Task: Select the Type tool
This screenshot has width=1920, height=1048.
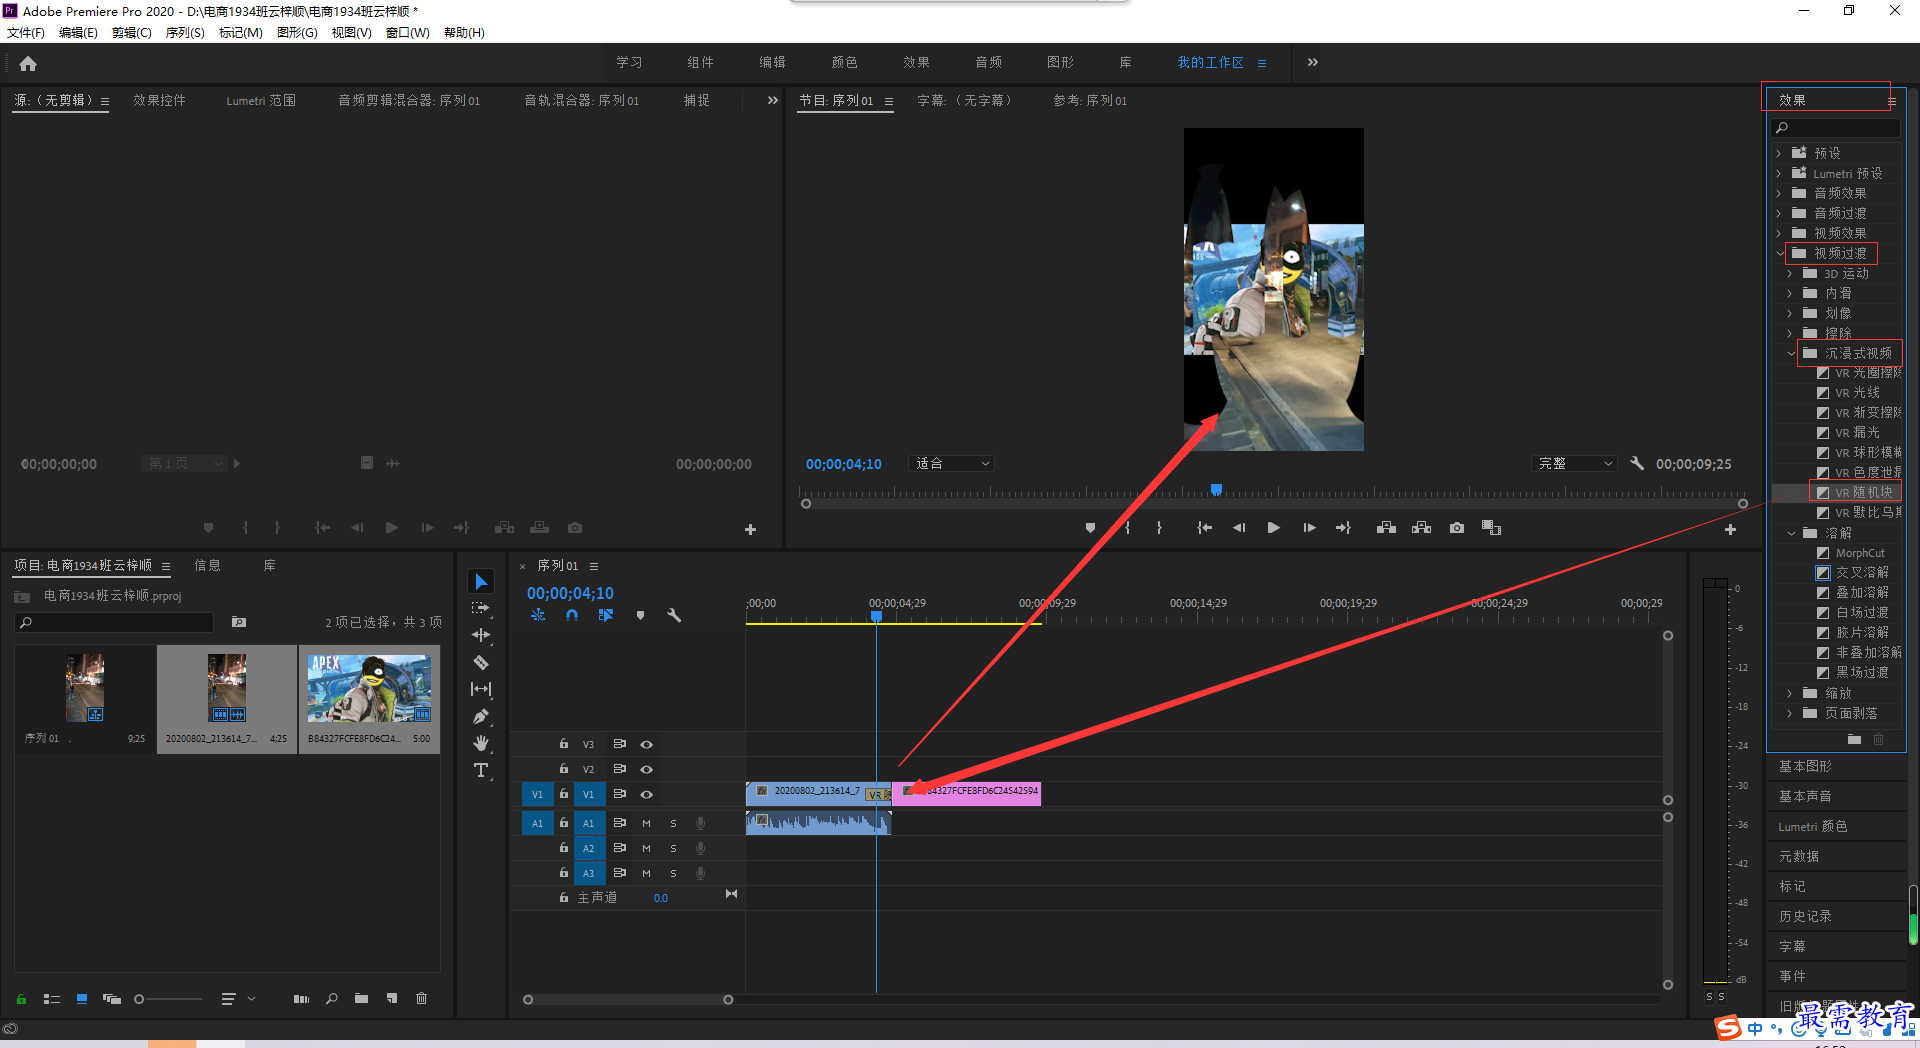Action: pyautogui.click(x=481, y=770)
